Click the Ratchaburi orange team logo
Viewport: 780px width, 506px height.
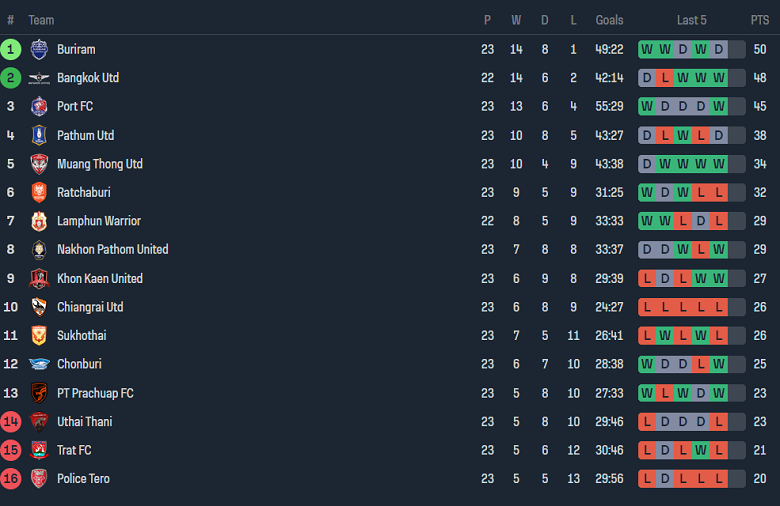pyautogui.click(x=39, y=192)
